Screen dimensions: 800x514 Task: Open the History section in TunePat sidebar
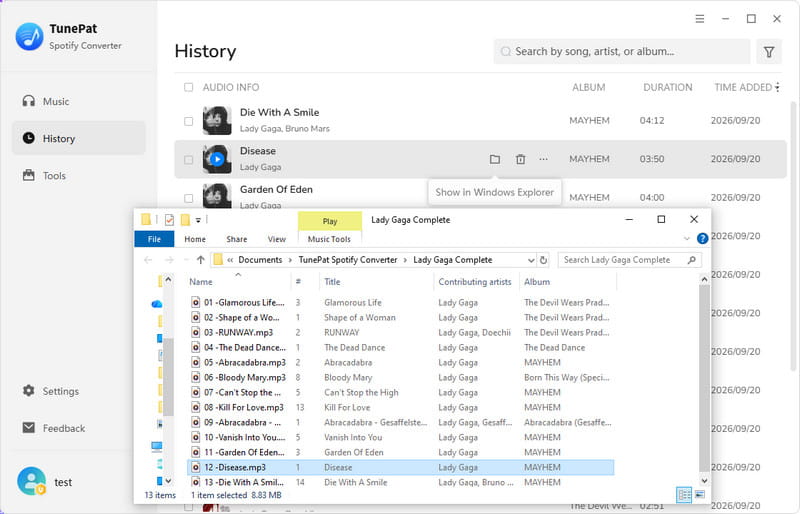click(79, 138)
